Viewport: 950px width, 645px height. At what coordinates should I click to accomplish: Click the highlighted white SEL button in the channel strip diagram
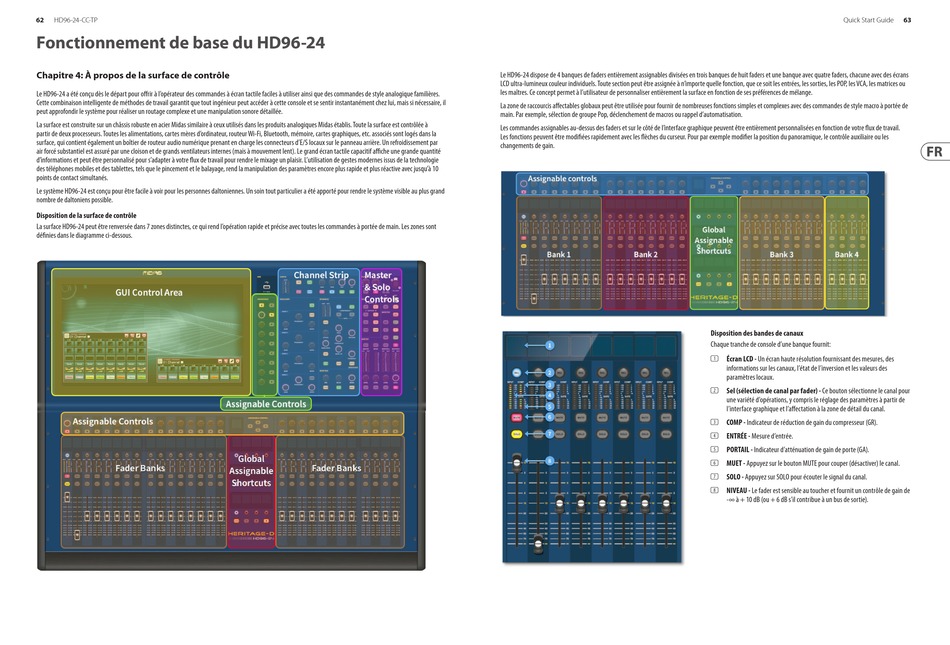517,373
